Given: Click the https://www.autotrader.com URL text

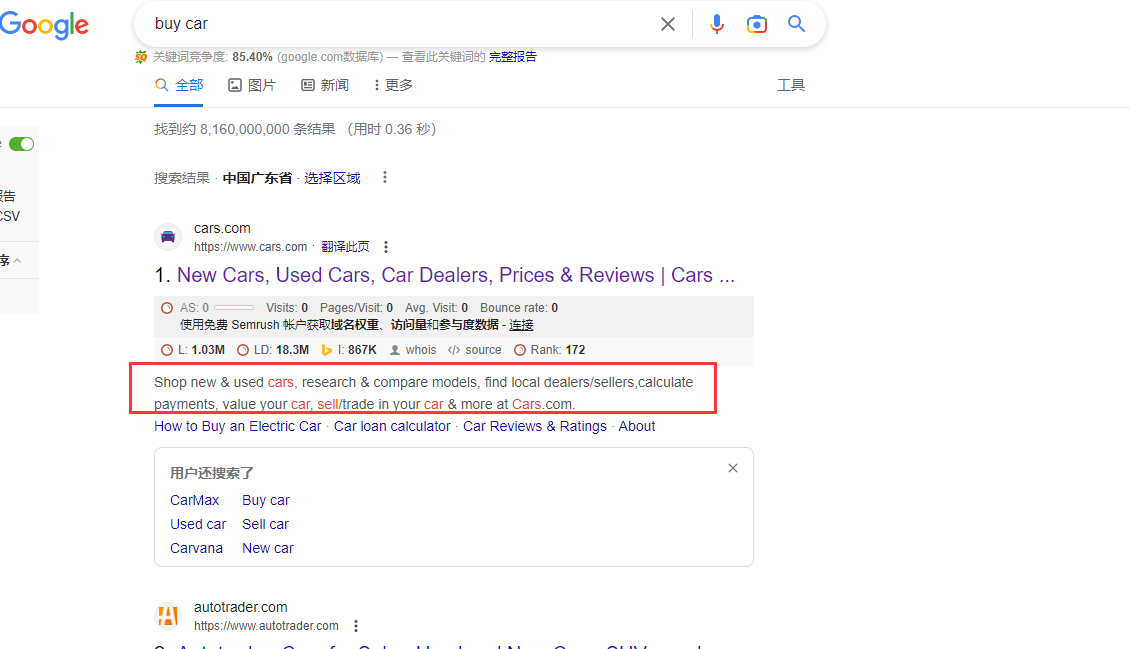Looking at the screenshot, I should 266,626.
